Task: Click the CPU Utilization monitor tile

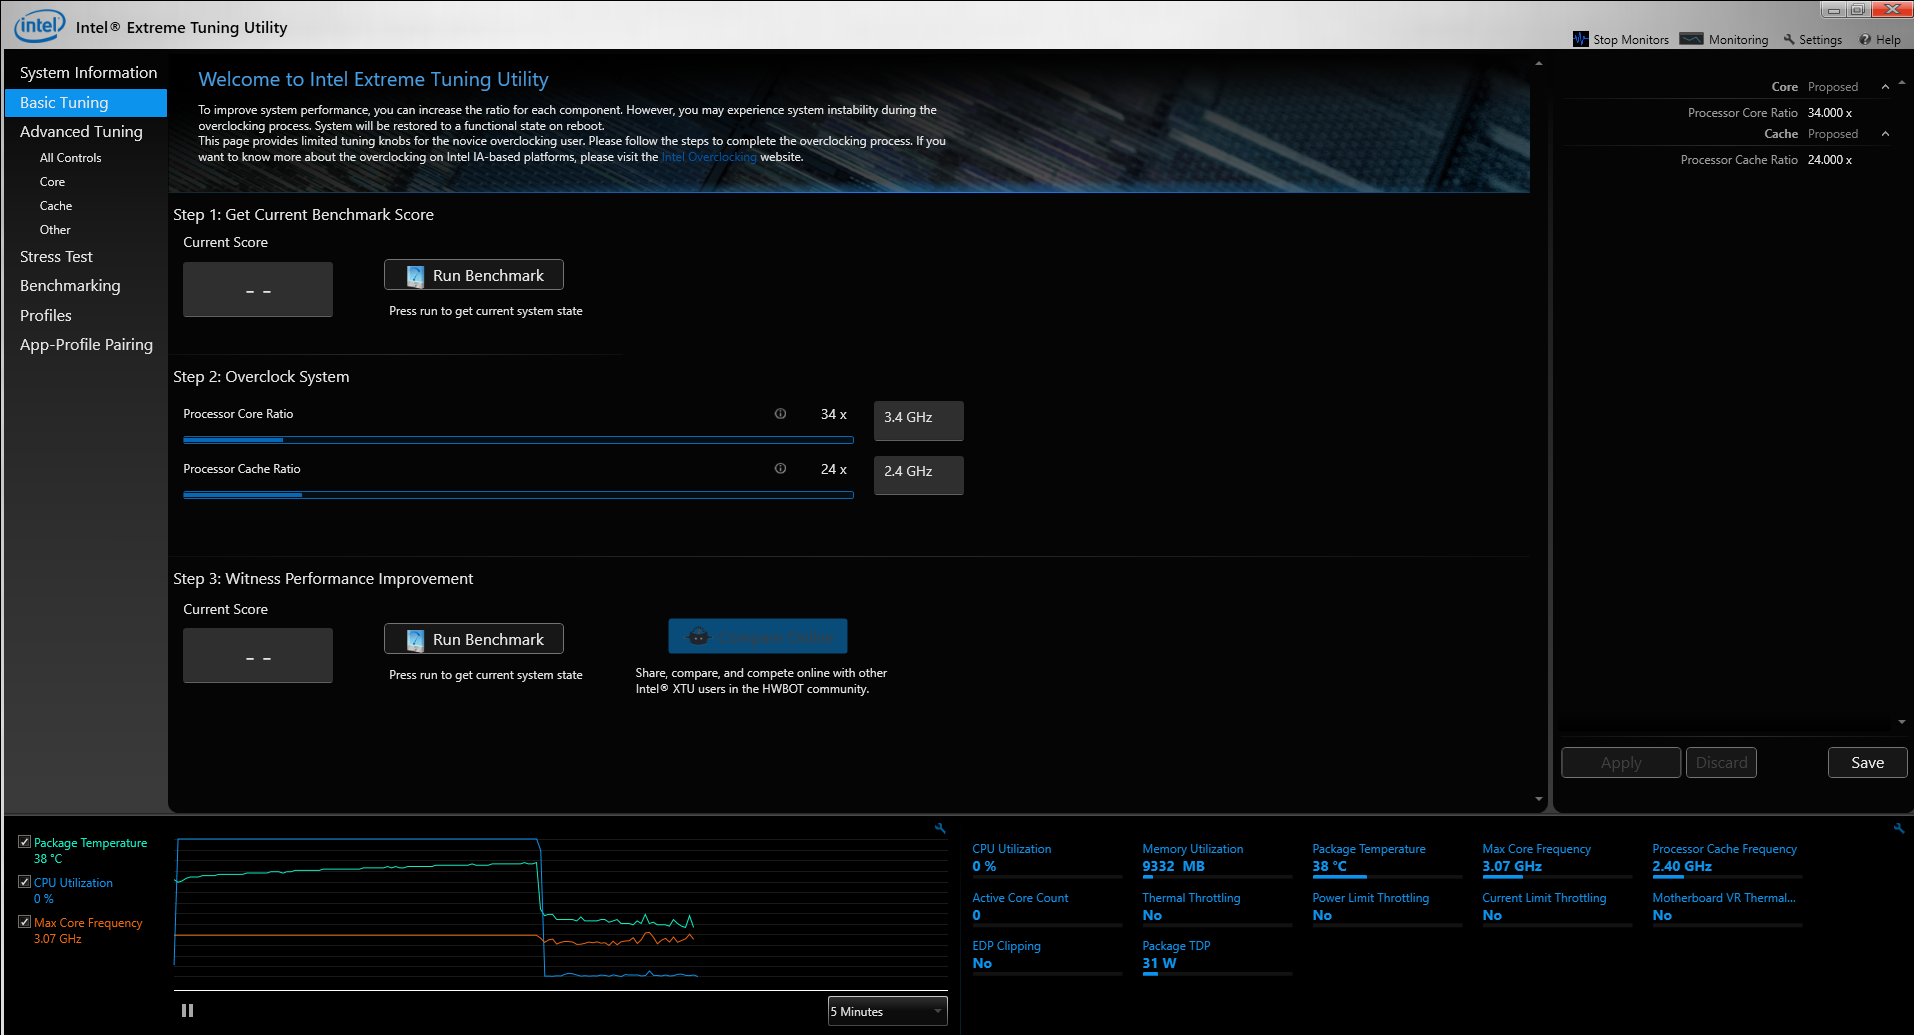Action: (1046, 859)
